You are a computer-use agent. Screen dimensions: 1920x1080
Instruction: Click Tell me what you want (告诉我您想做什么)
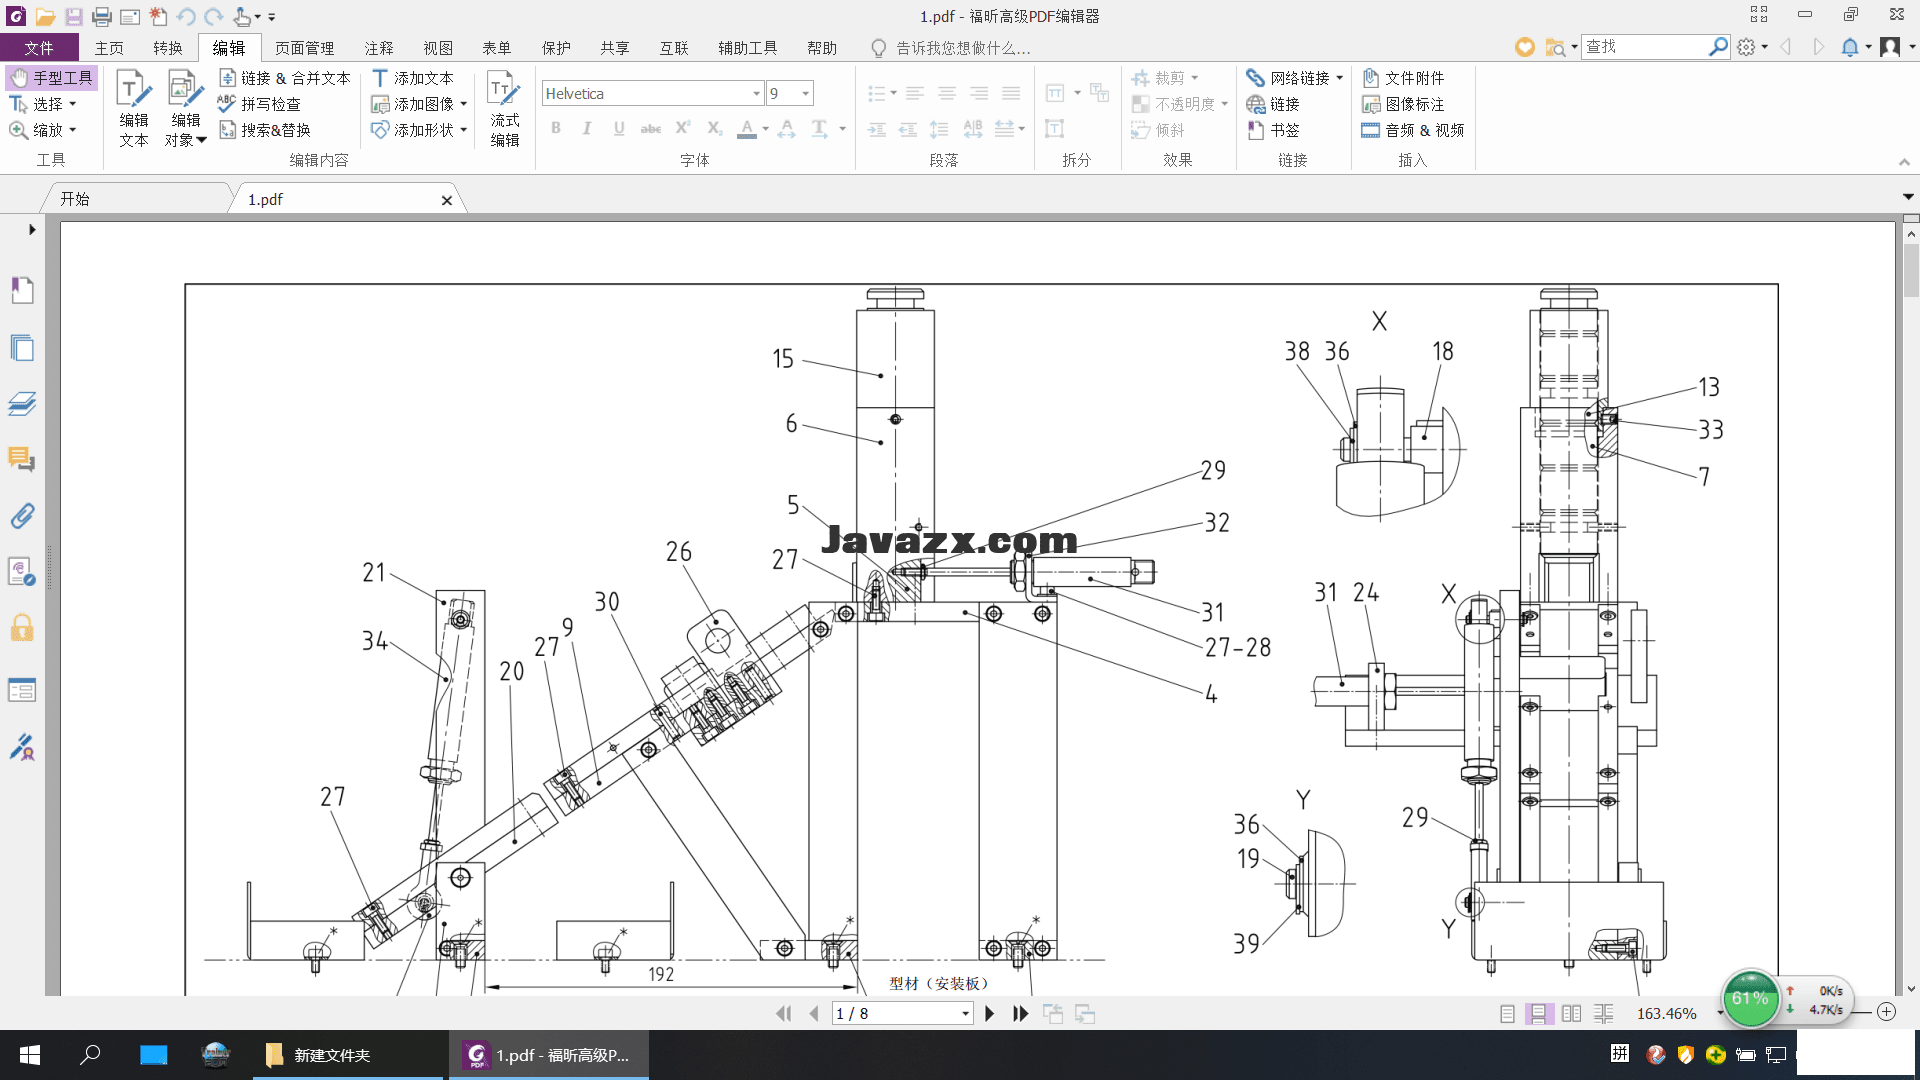pos(950,48)
